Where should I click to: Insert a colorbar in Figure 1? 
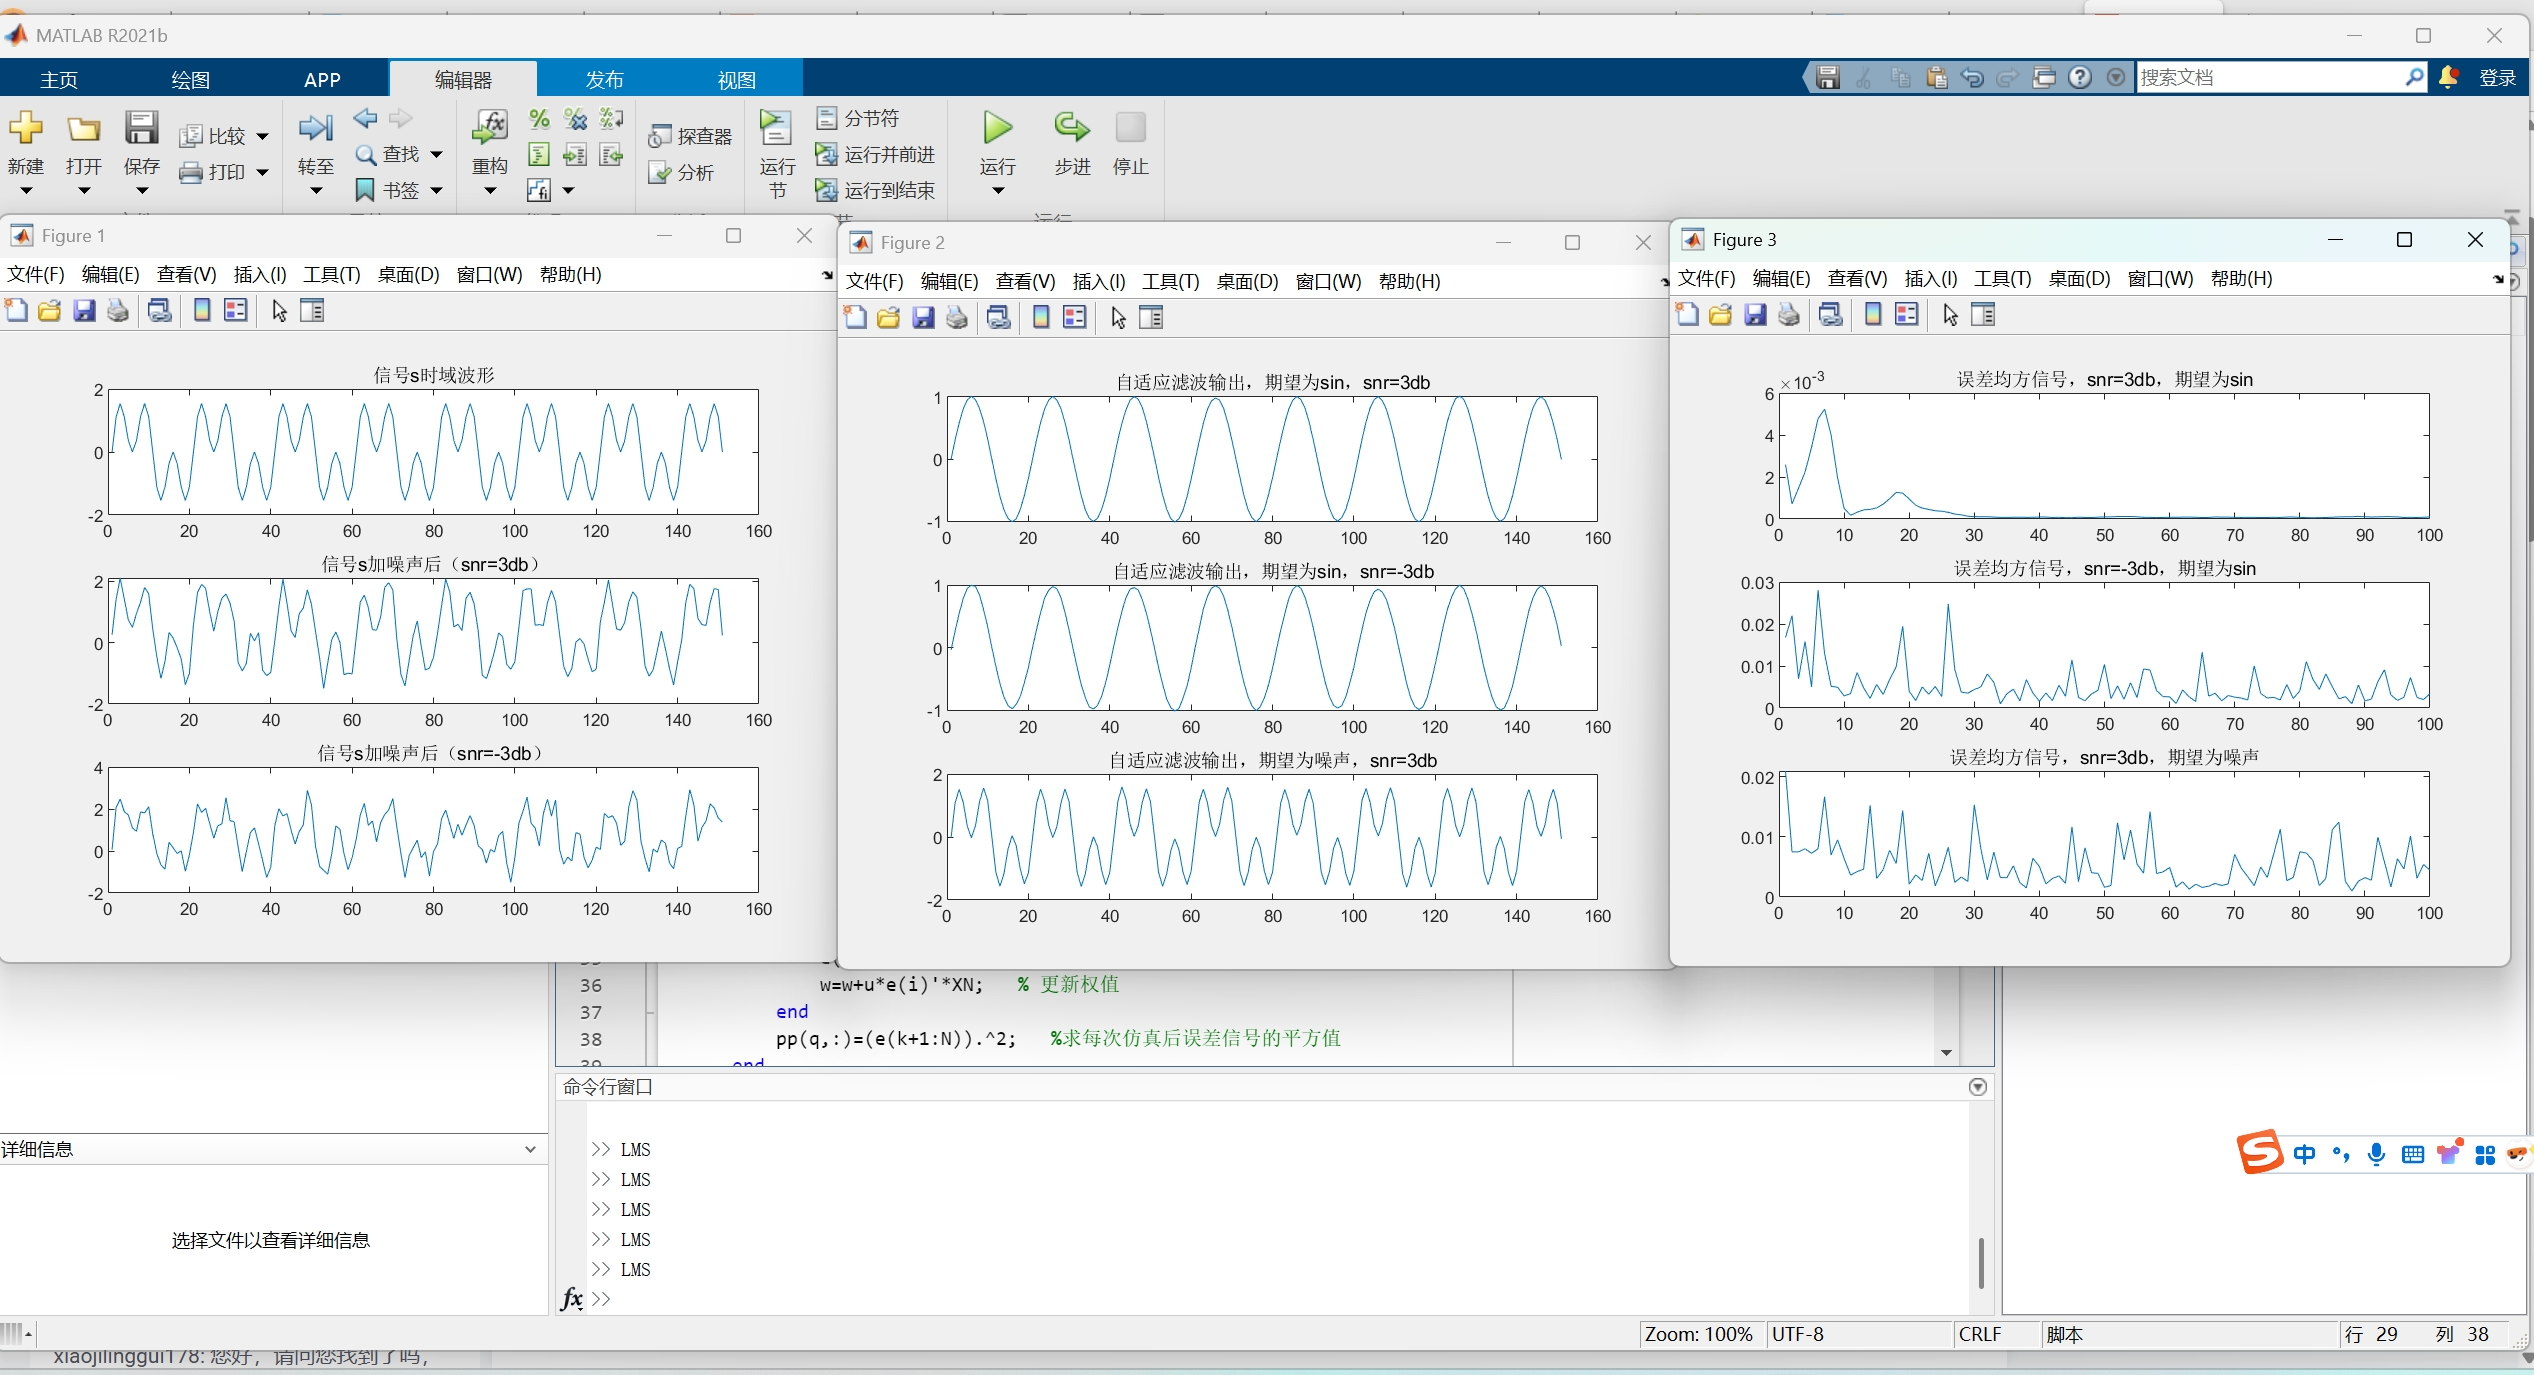[x=201, y=310]
